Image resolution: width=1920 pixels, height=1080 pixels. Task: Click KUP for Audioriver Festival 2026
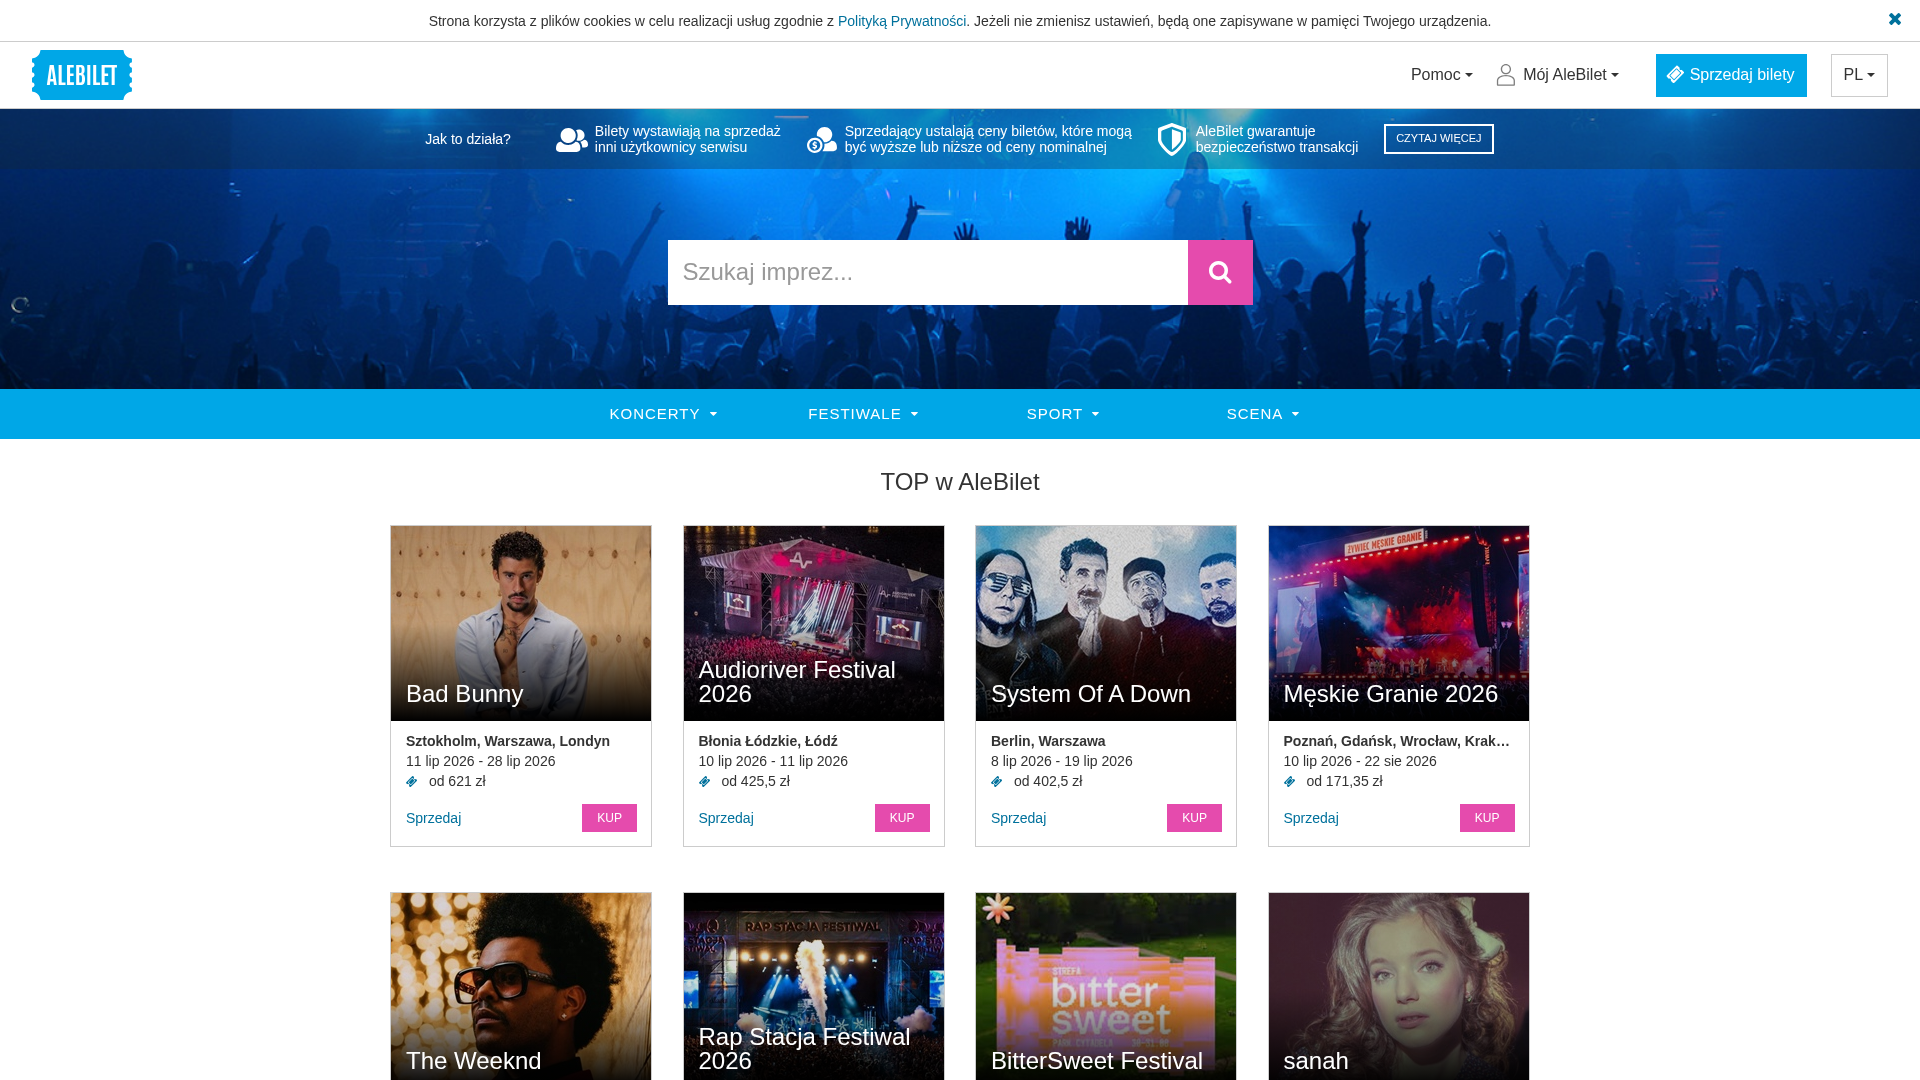(x=902, y=818)
